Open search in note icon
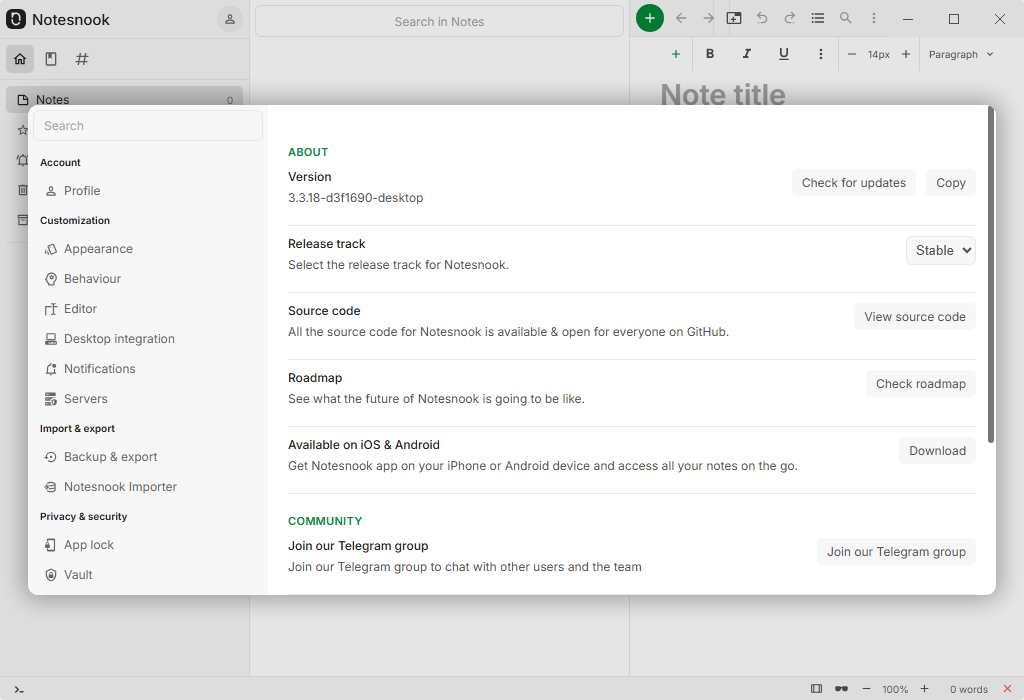The height and width of the screenshot is (700, 1024). click(x=845, y=18)
